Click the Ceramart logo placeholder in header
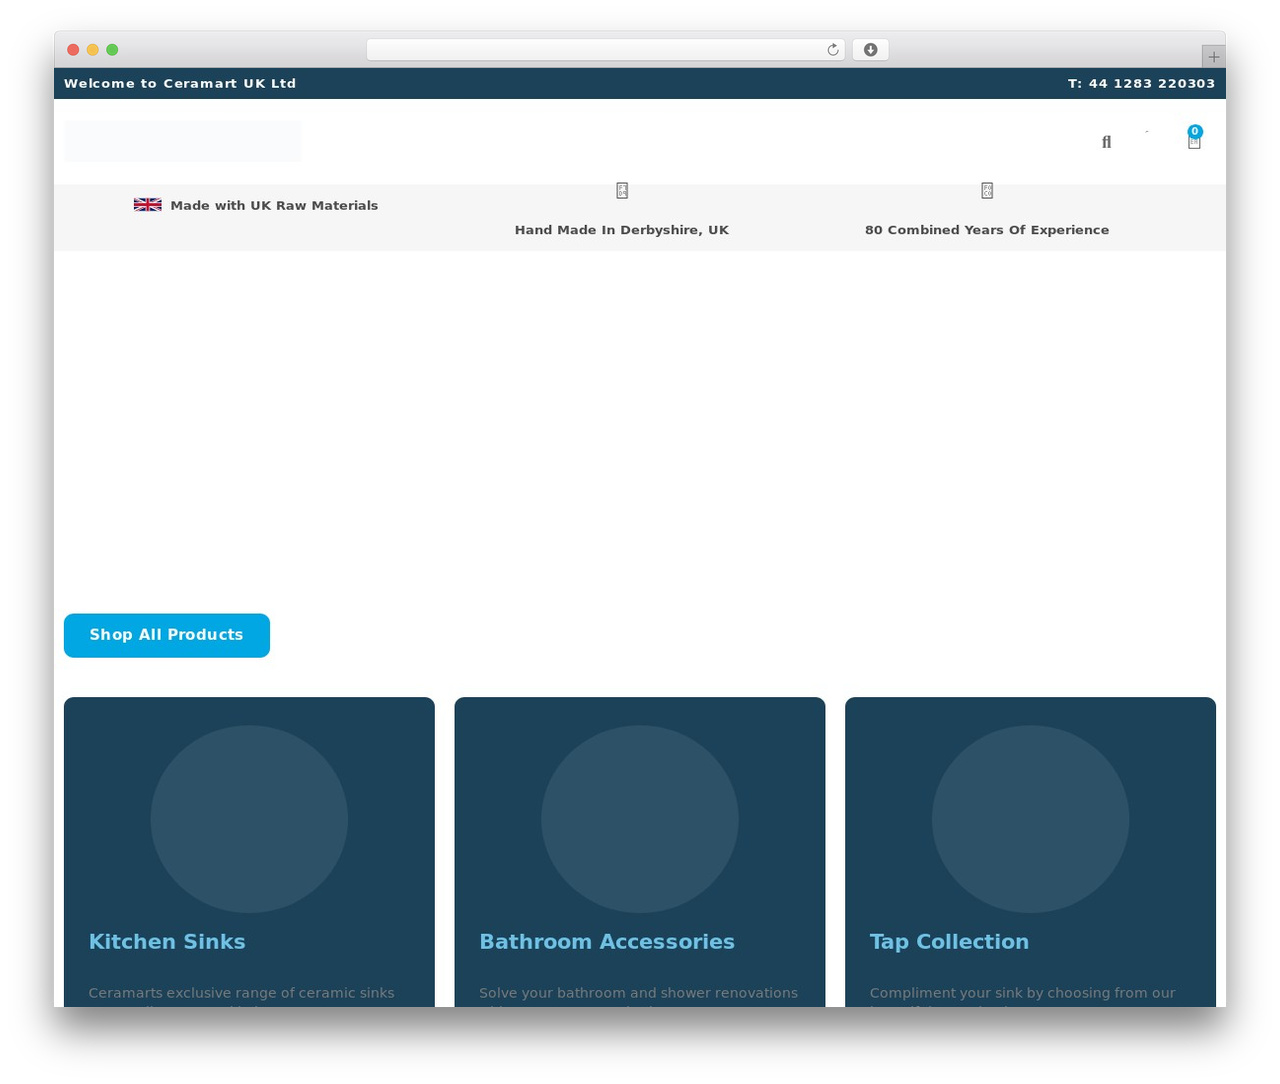Screen dimensions: 1280x1084 pyautogui.click(x=183, y=141)
